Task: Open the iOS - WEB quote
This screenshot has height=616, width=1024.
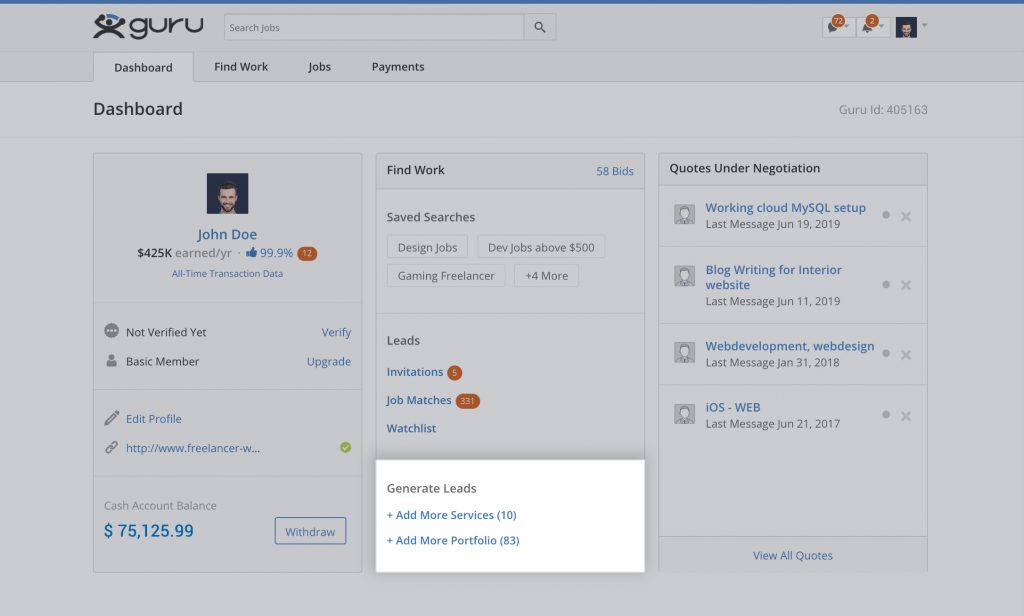Action: click(x=733, y=407)
